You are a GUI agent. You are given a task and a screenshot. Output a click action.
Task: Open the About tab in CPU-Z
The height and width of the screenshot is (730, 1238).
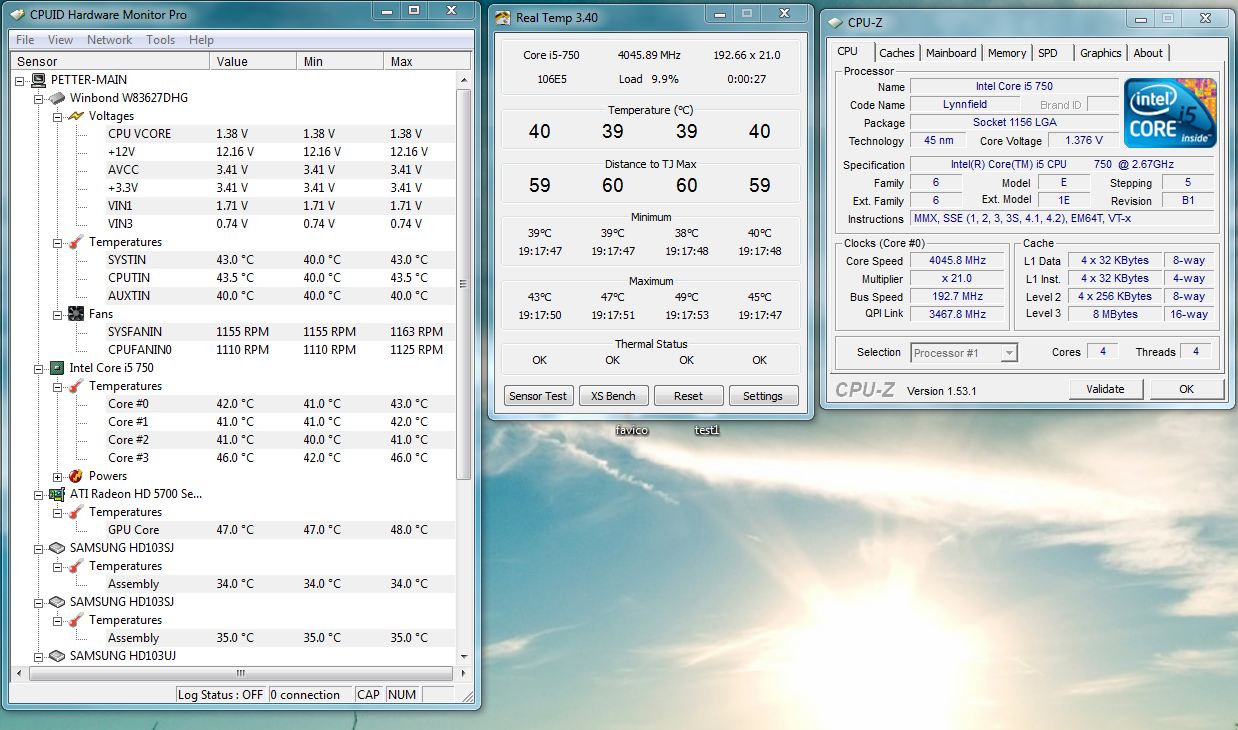click(1148, 53)
